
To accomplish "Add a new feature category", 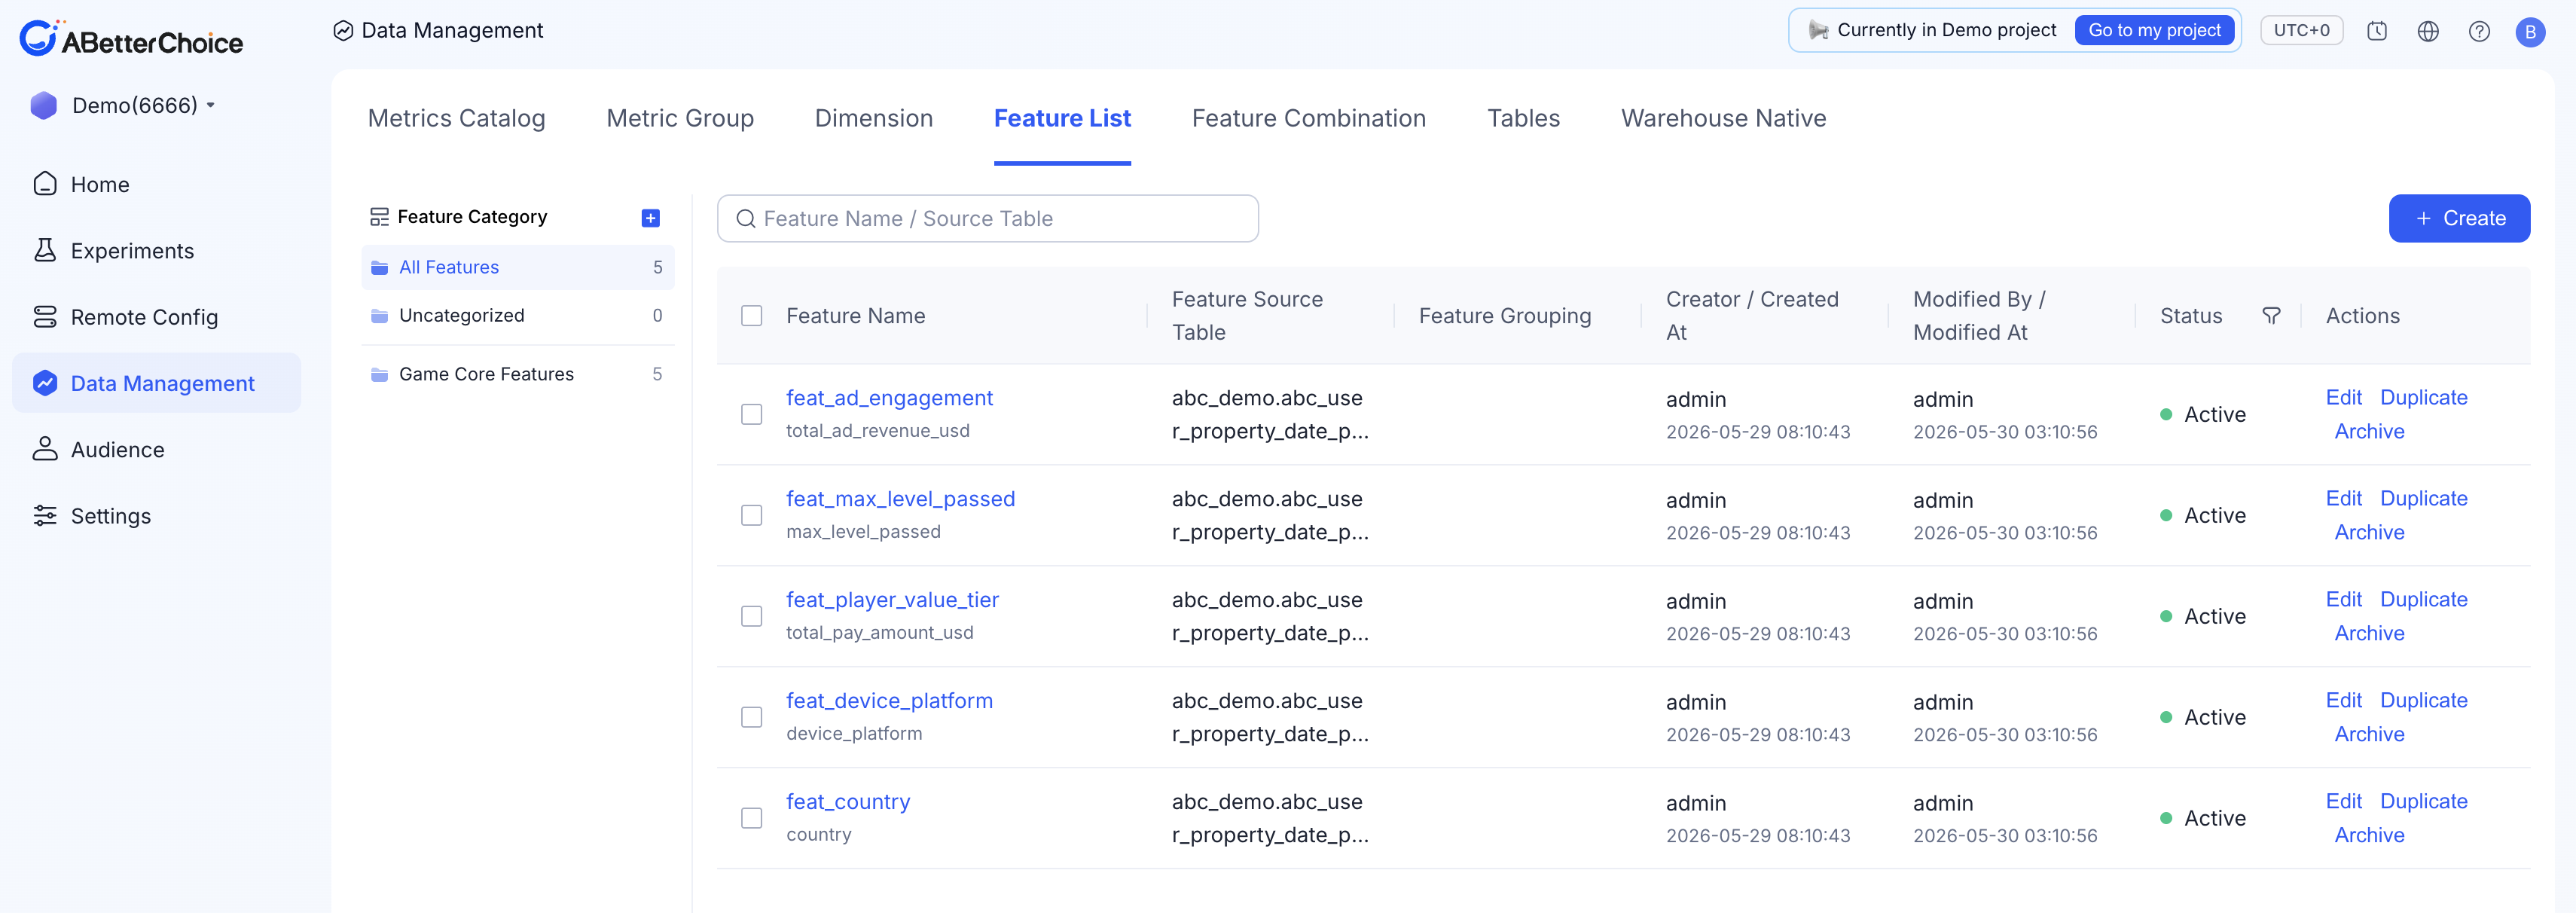I will 650,217.
